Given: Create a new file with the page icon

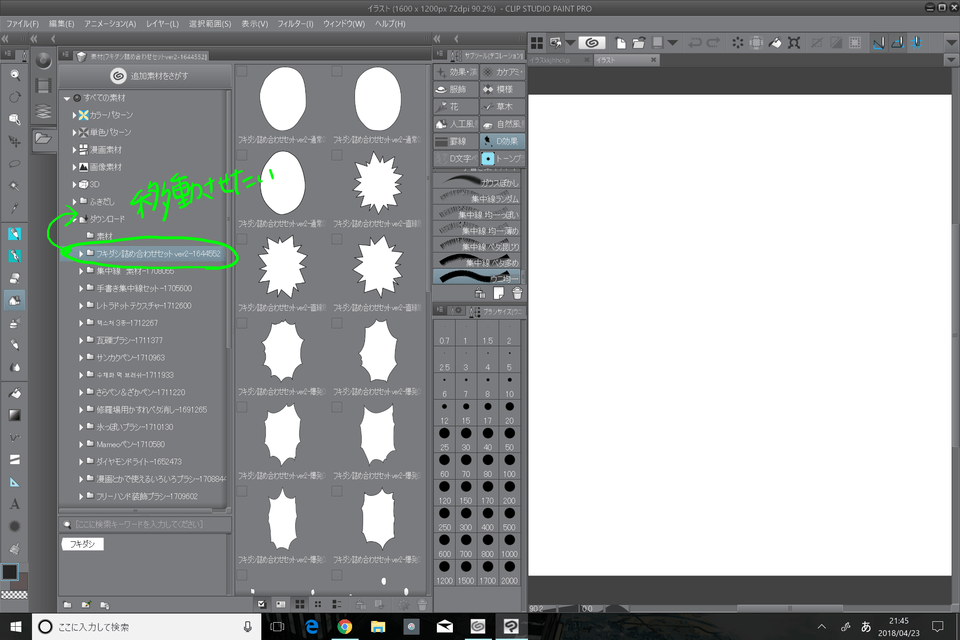Looking at the screenshot, I should pos(621,42).
